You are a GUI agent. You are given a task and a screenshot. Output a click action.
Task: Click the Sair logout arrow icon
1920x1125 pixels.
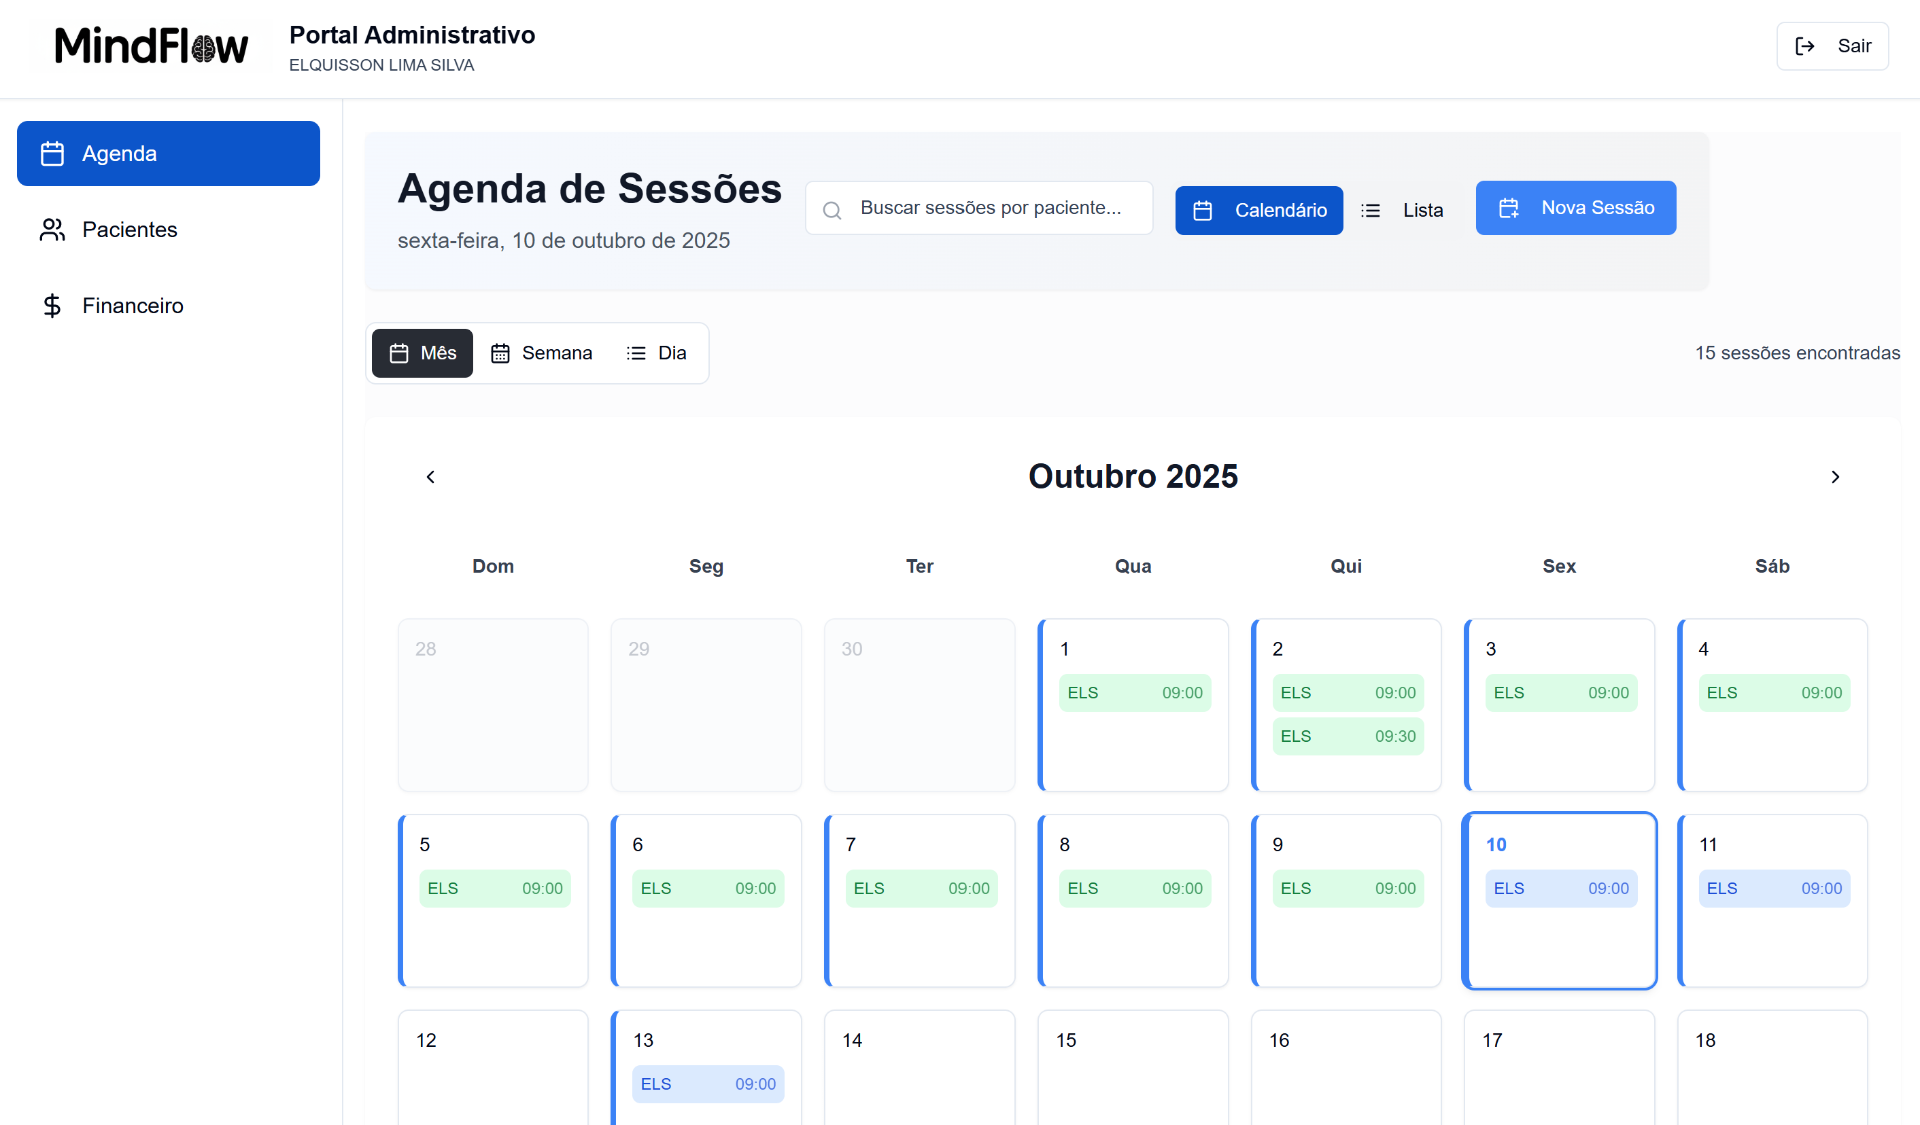tap(1805, 46)
